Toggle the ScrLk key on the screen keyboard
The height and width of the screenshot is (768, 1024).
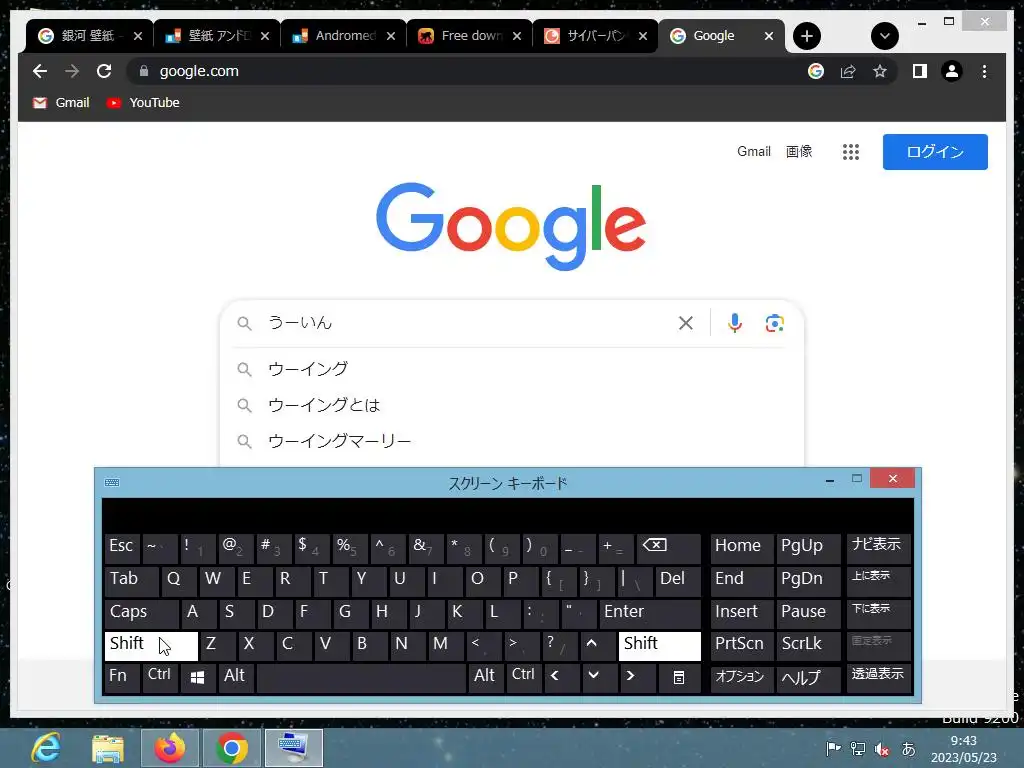(808, 645)
